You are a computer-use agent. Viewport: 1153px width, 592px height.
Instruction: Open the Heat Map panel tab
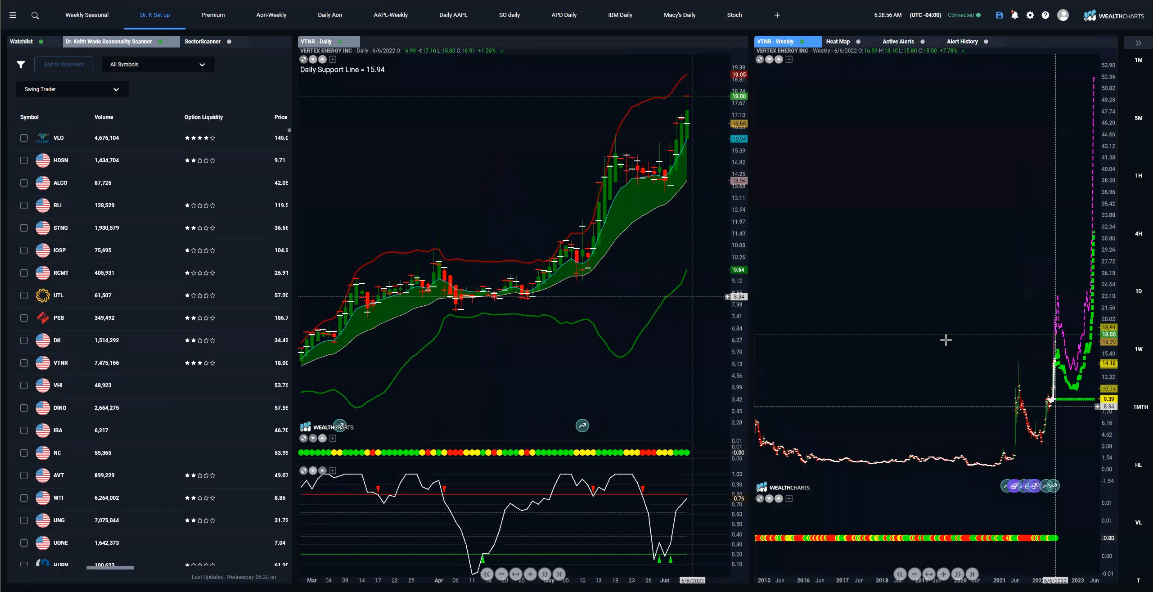click(x=838, y=42)
